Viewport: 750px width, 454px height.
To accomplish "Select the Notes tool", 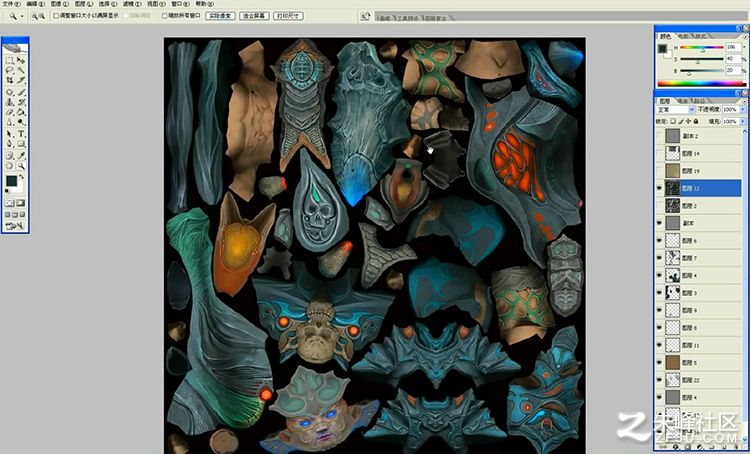I will point(10,155).
